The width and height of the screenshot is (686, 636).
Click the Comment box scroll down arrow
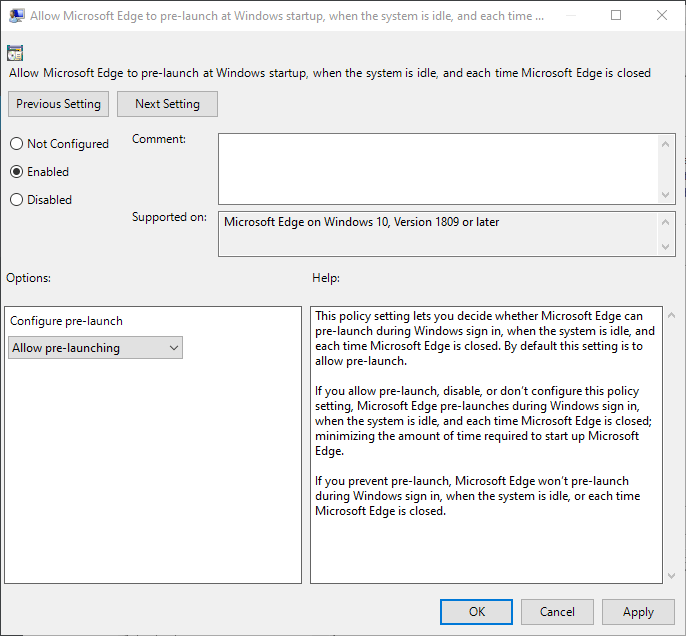pos(667,194)
